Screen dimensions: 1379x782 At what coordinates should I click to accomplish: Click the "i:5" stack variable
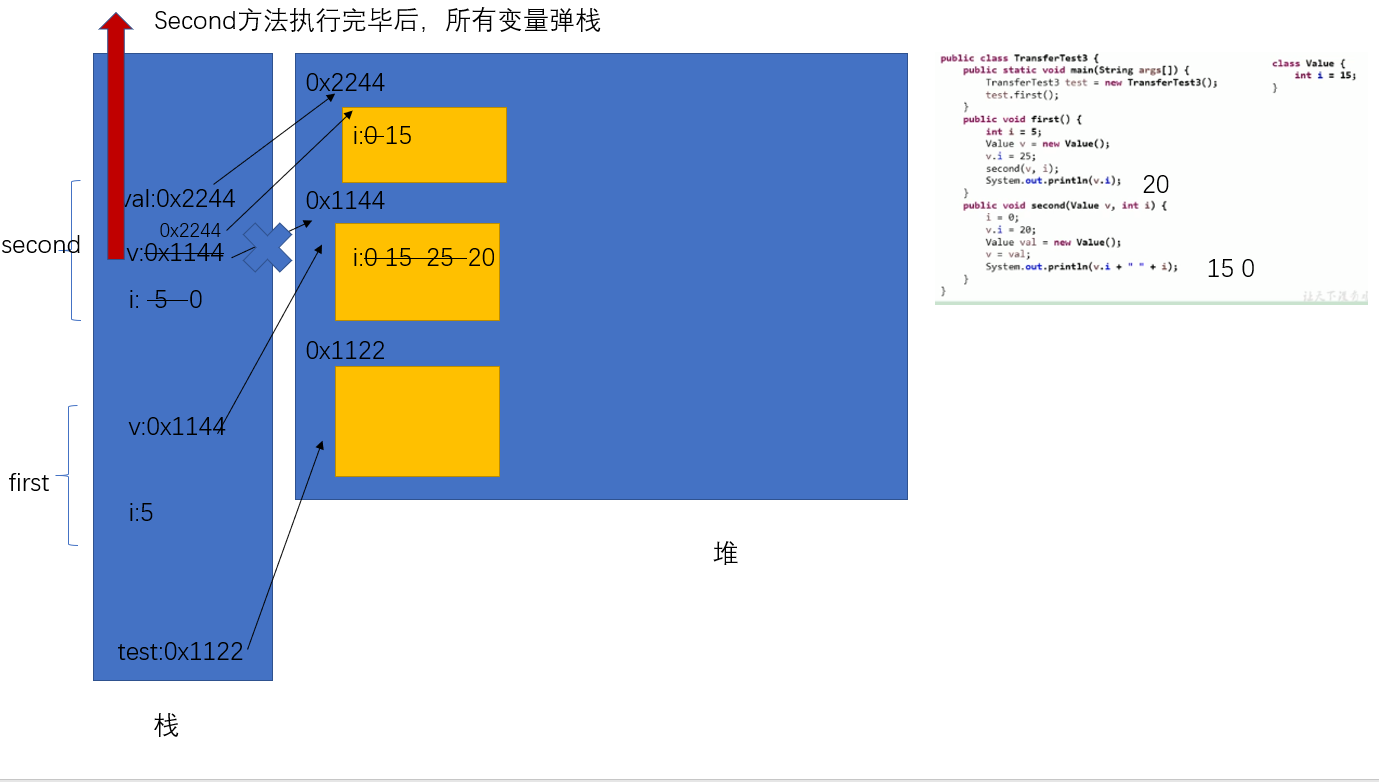(x=141, y=513)
